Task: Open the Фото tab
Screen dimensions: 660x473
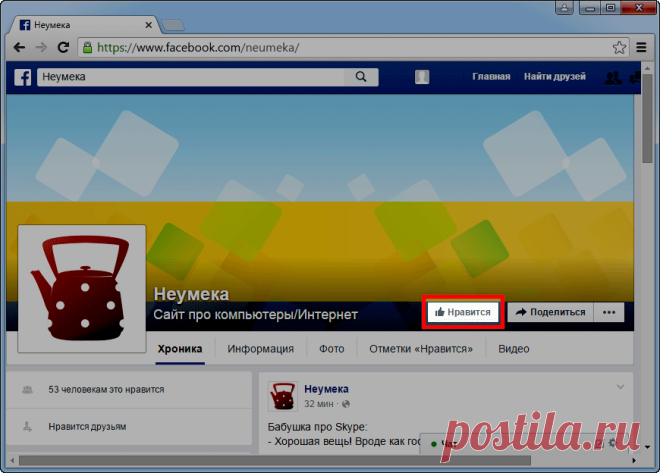Action: pyautogui.click(x=332, y=349)
